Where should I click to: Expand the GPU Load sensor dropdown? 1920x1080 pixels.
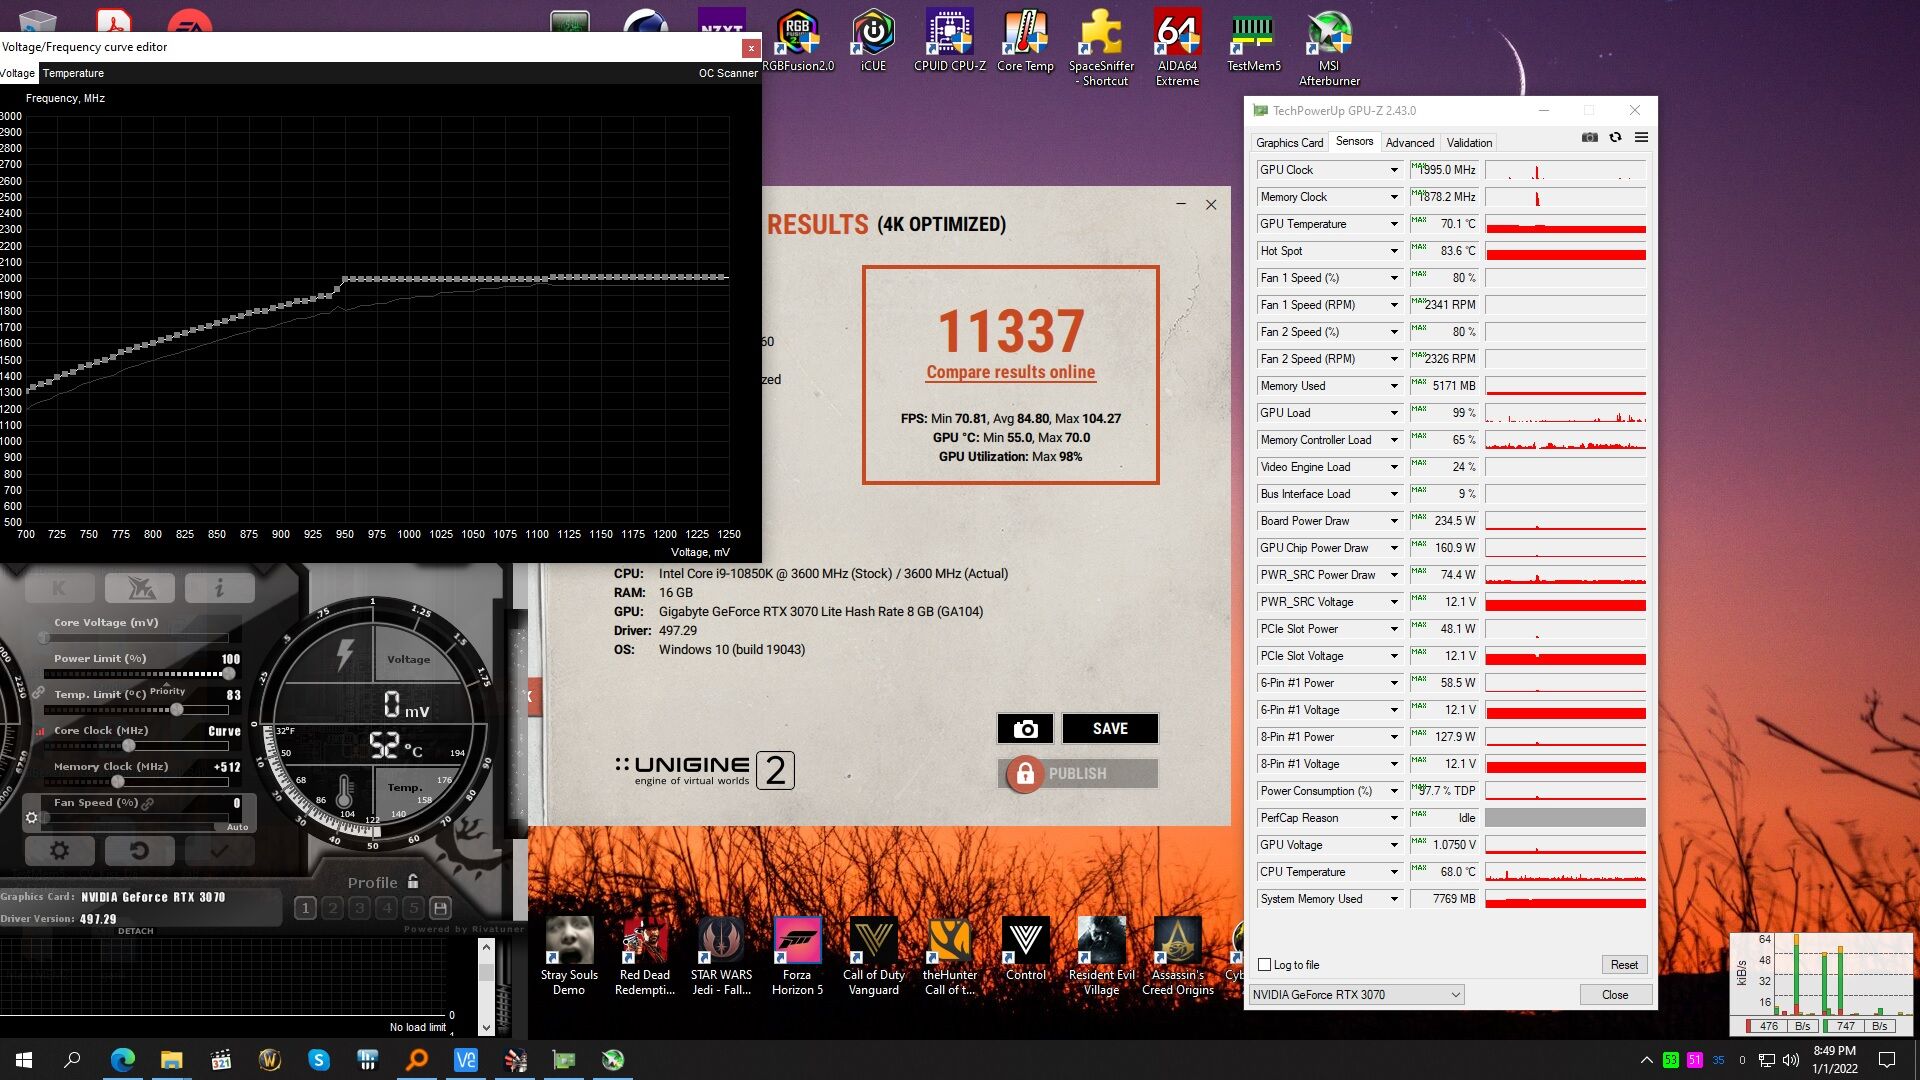(1394, 413)
